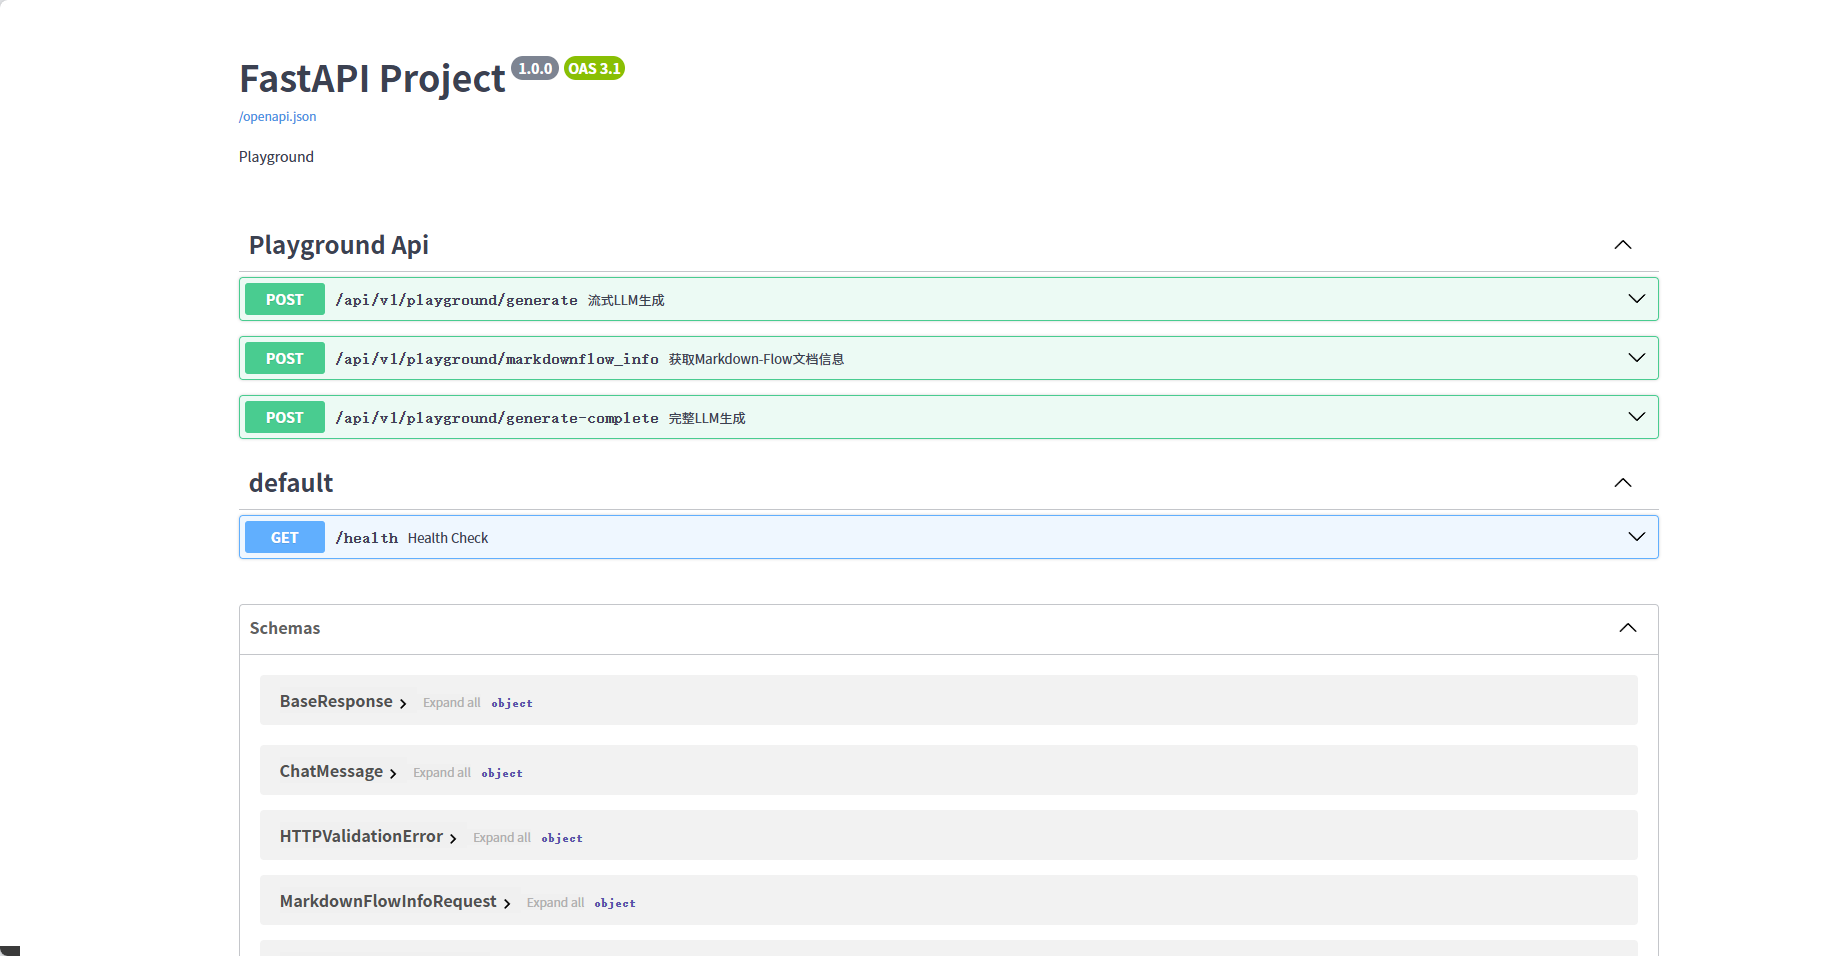This screenshot has height=956, width=1829.
Task: Click the ChatMessage schema name
Action: [x=331, y=771]
